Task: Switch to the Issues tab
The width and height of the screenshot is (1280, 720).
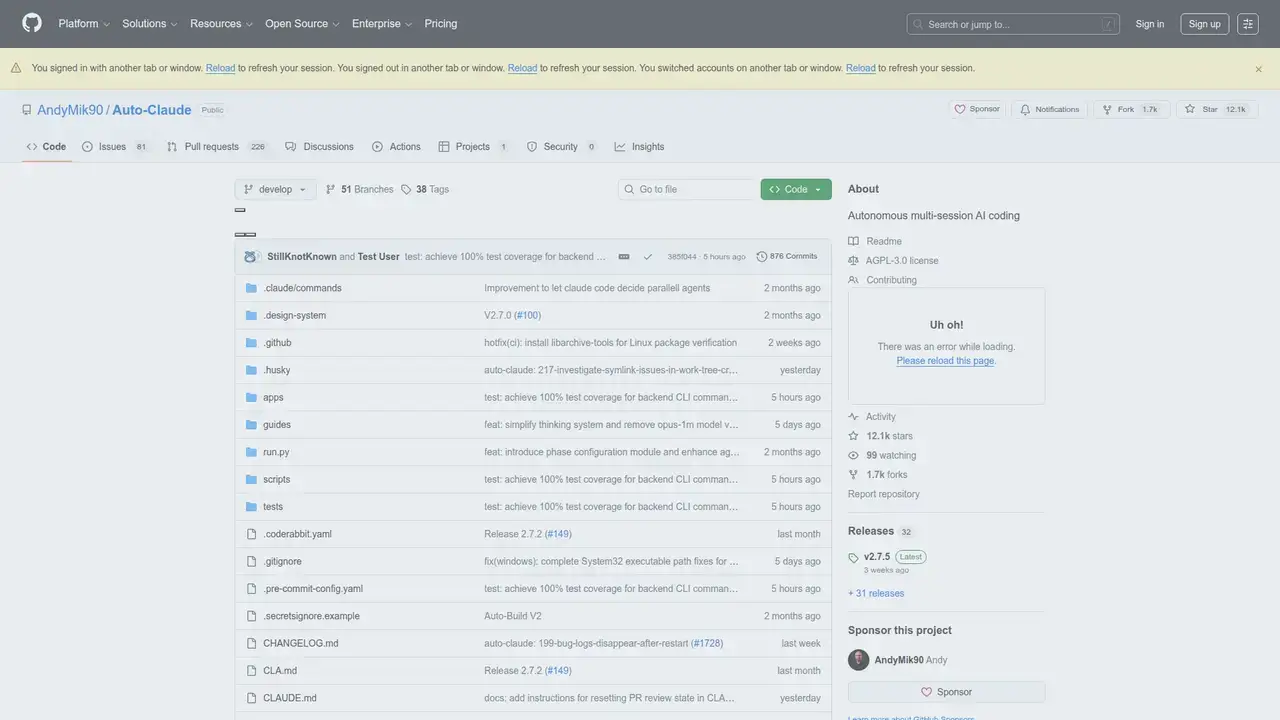Action: (x=112, y=147)
